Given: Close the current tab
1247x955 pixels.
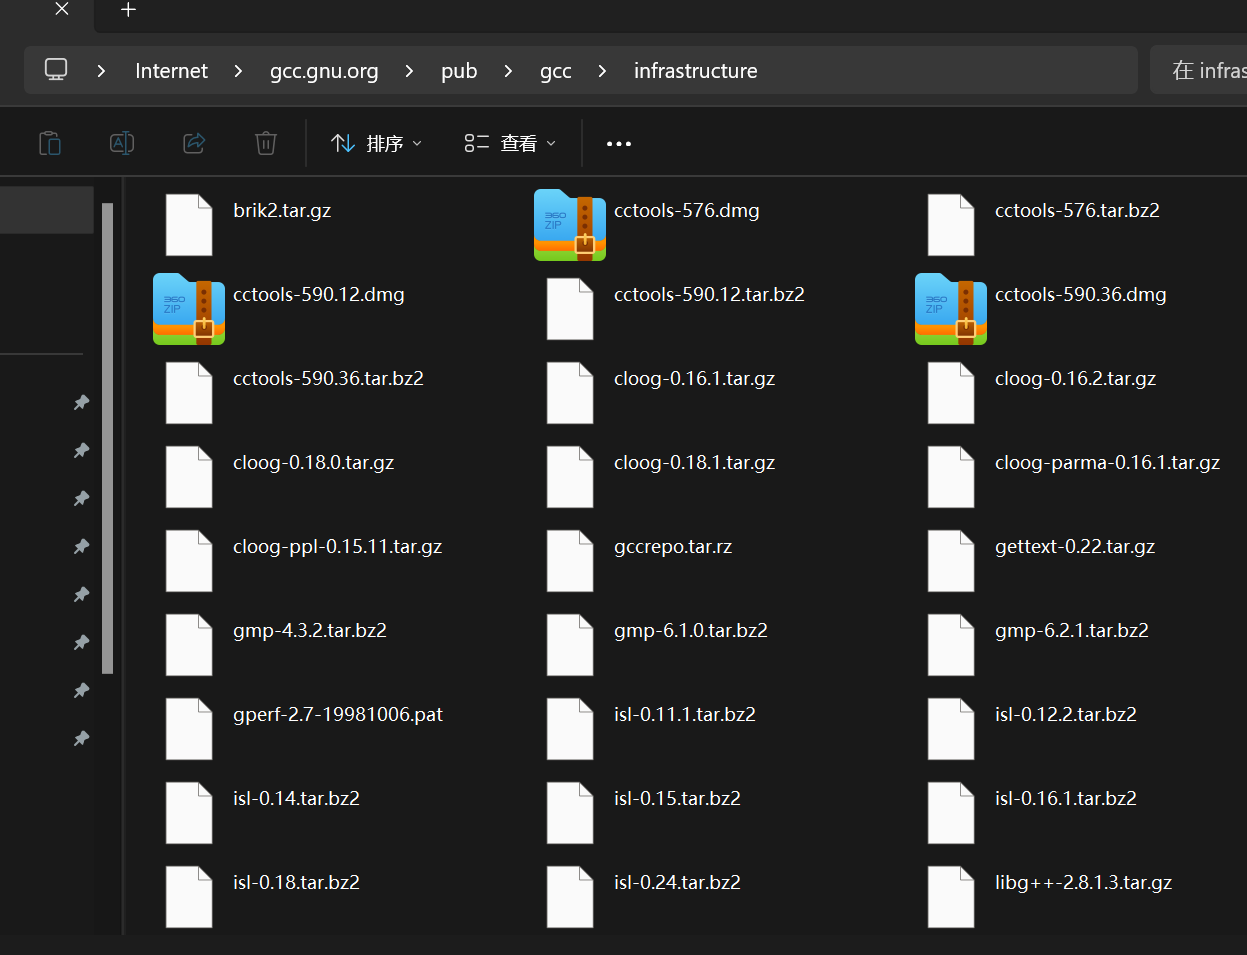Looking at the screenshot, I should [62, 10].
